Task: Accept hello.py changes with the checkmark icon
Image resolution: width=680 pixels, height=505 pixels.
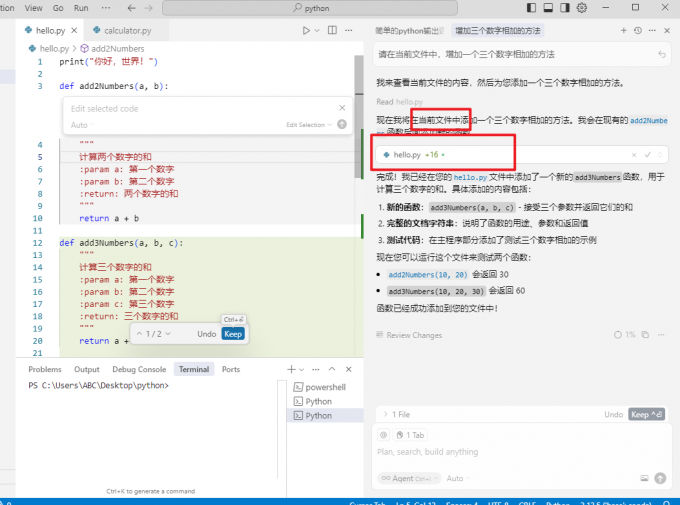Action: 648,155
